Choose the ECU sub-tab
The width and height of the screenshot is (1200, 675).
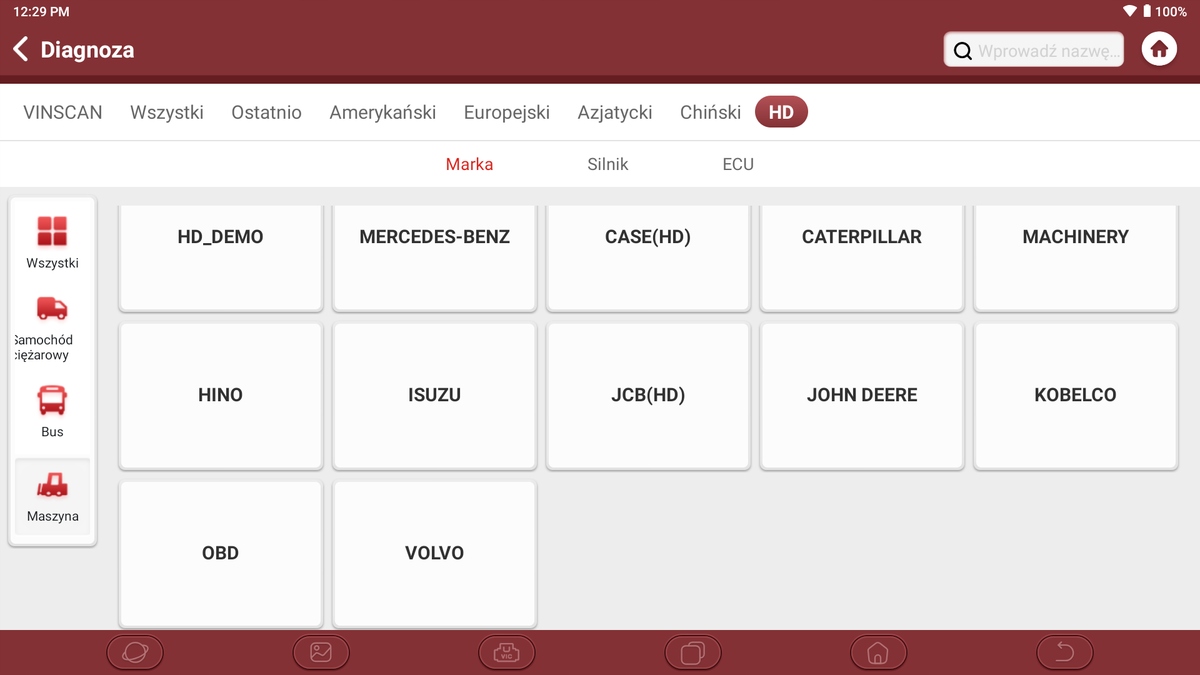tap(738, 164)
